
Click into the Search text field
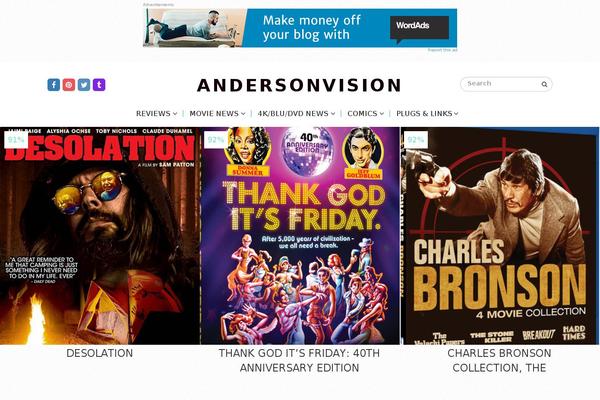(501, 84)
